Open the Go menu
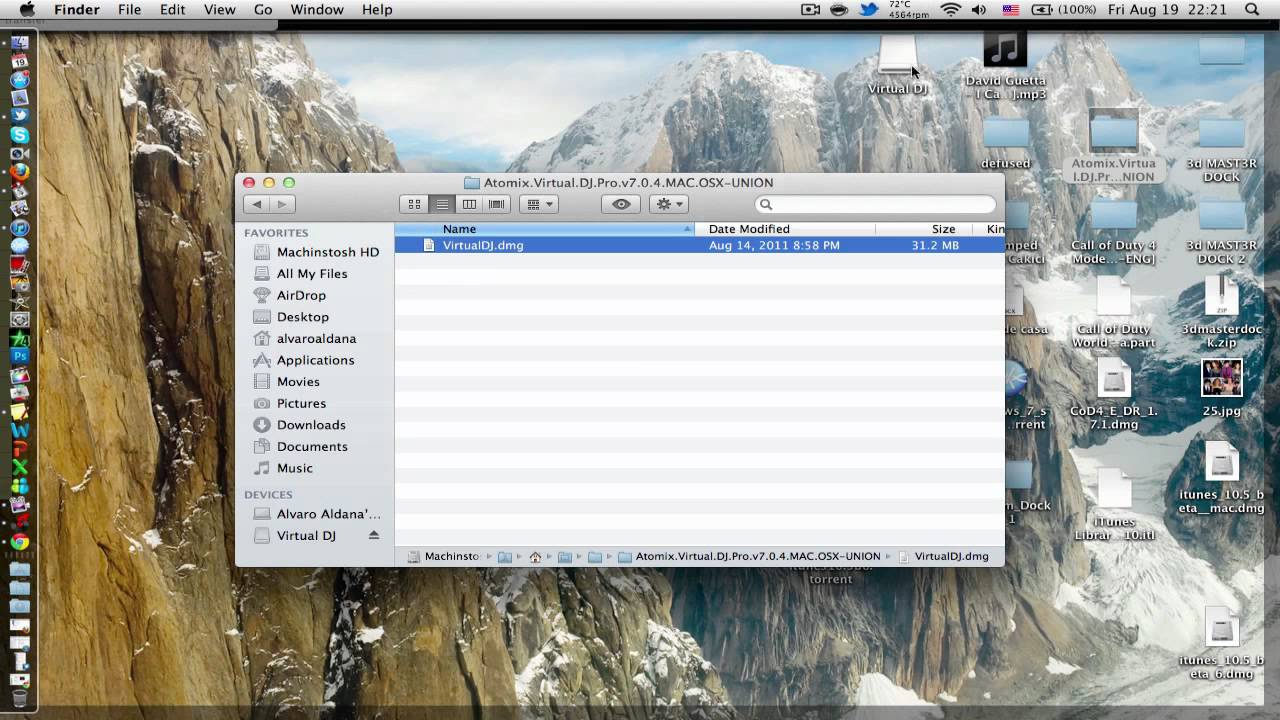 263,10
